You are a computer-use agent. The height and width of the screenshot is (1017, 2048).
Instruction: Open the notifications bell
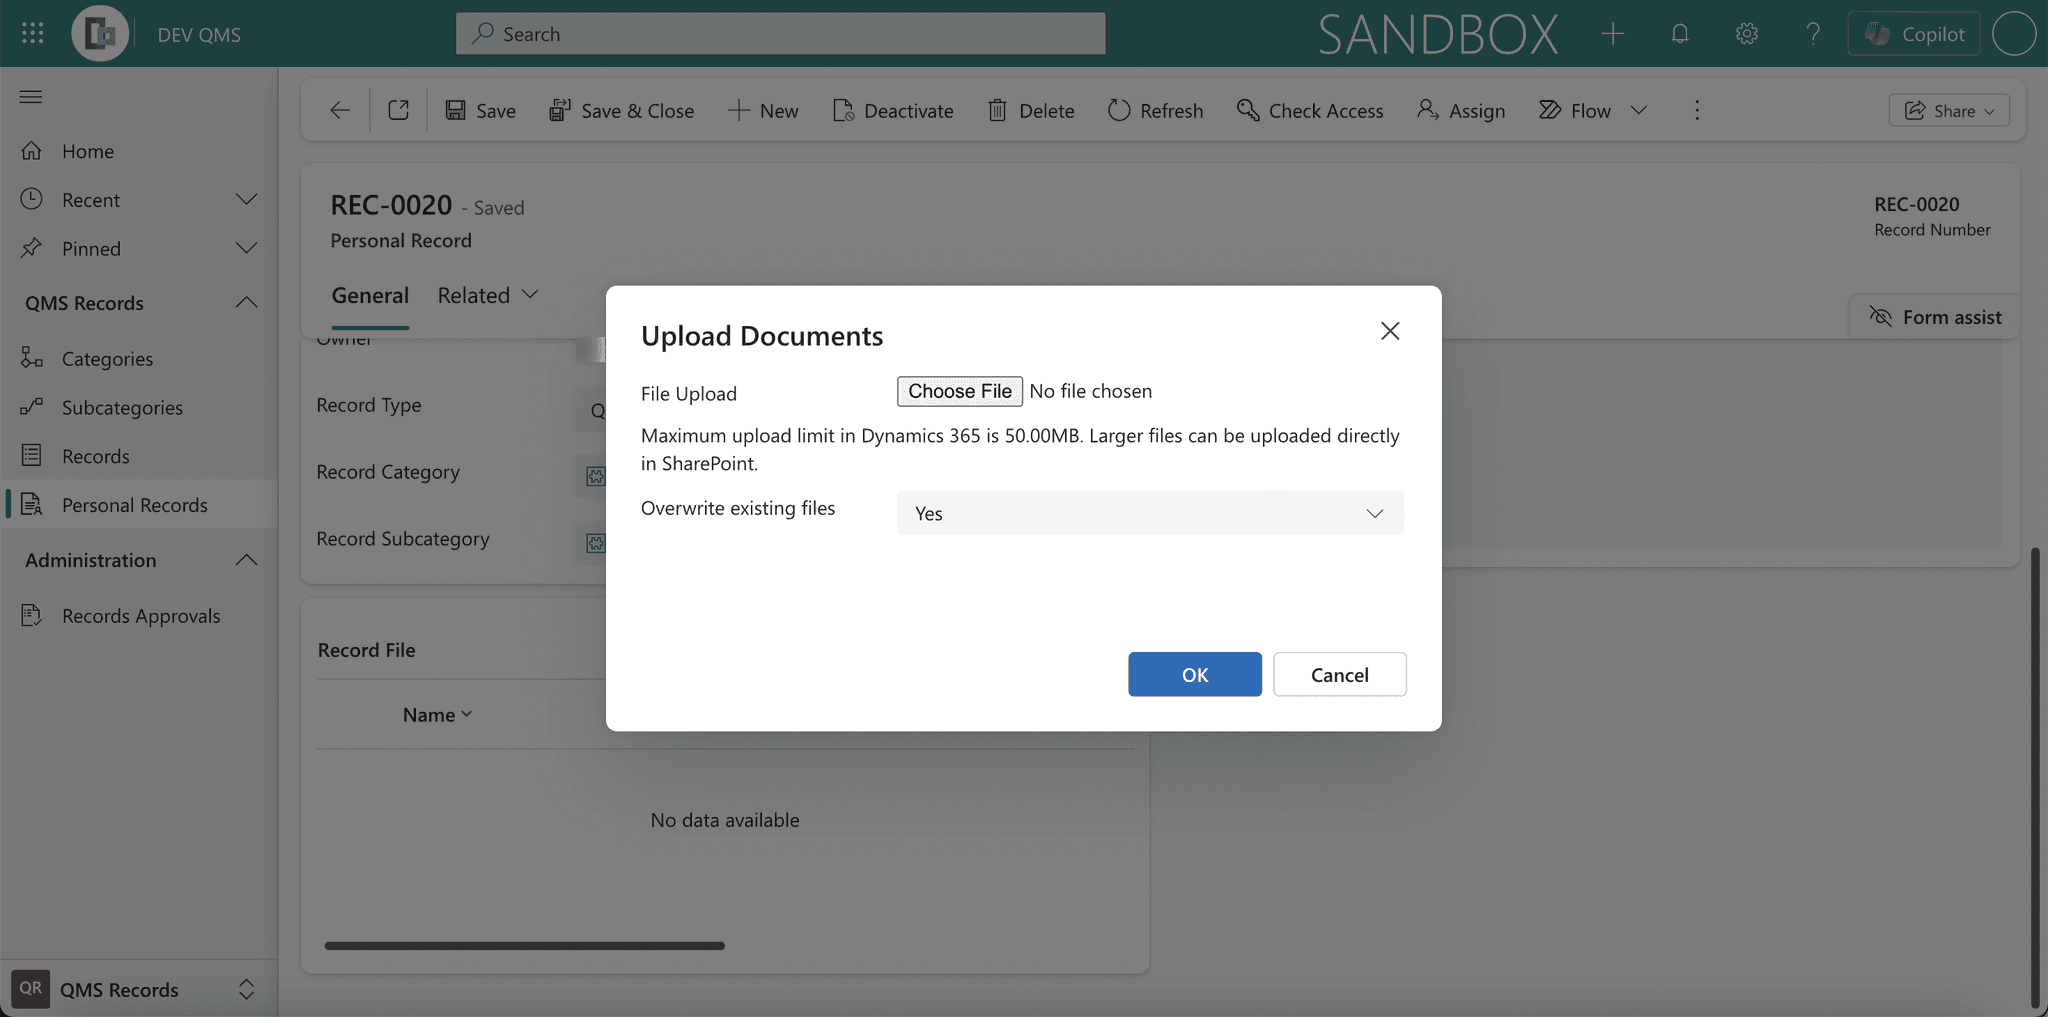1680,33
